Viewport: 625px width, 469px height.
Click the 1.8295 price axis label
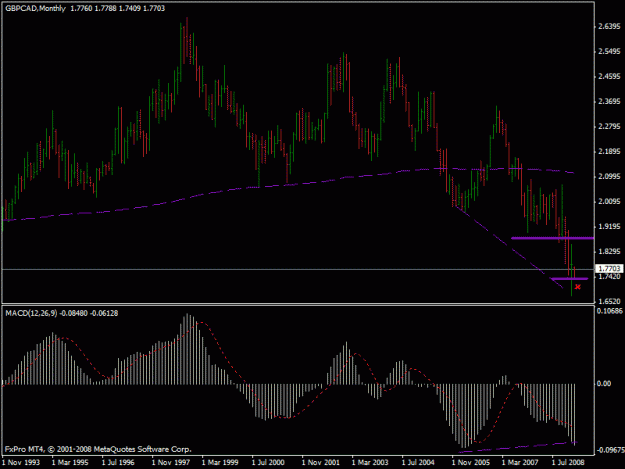[x=609, y=251]
